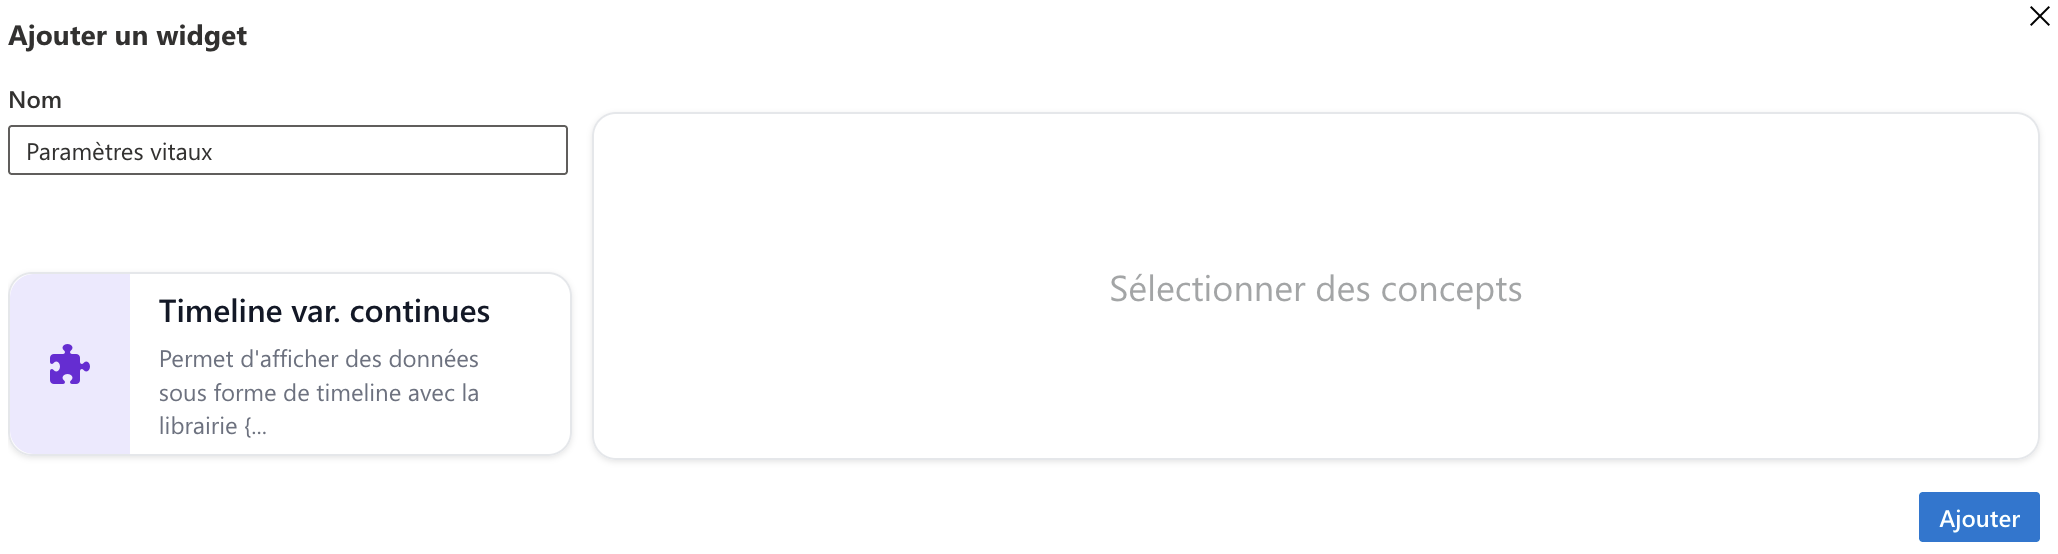Click the purple puzzle piece plugin icon
This screenshot has height=554, width=2058.
[x=70, y=365]
